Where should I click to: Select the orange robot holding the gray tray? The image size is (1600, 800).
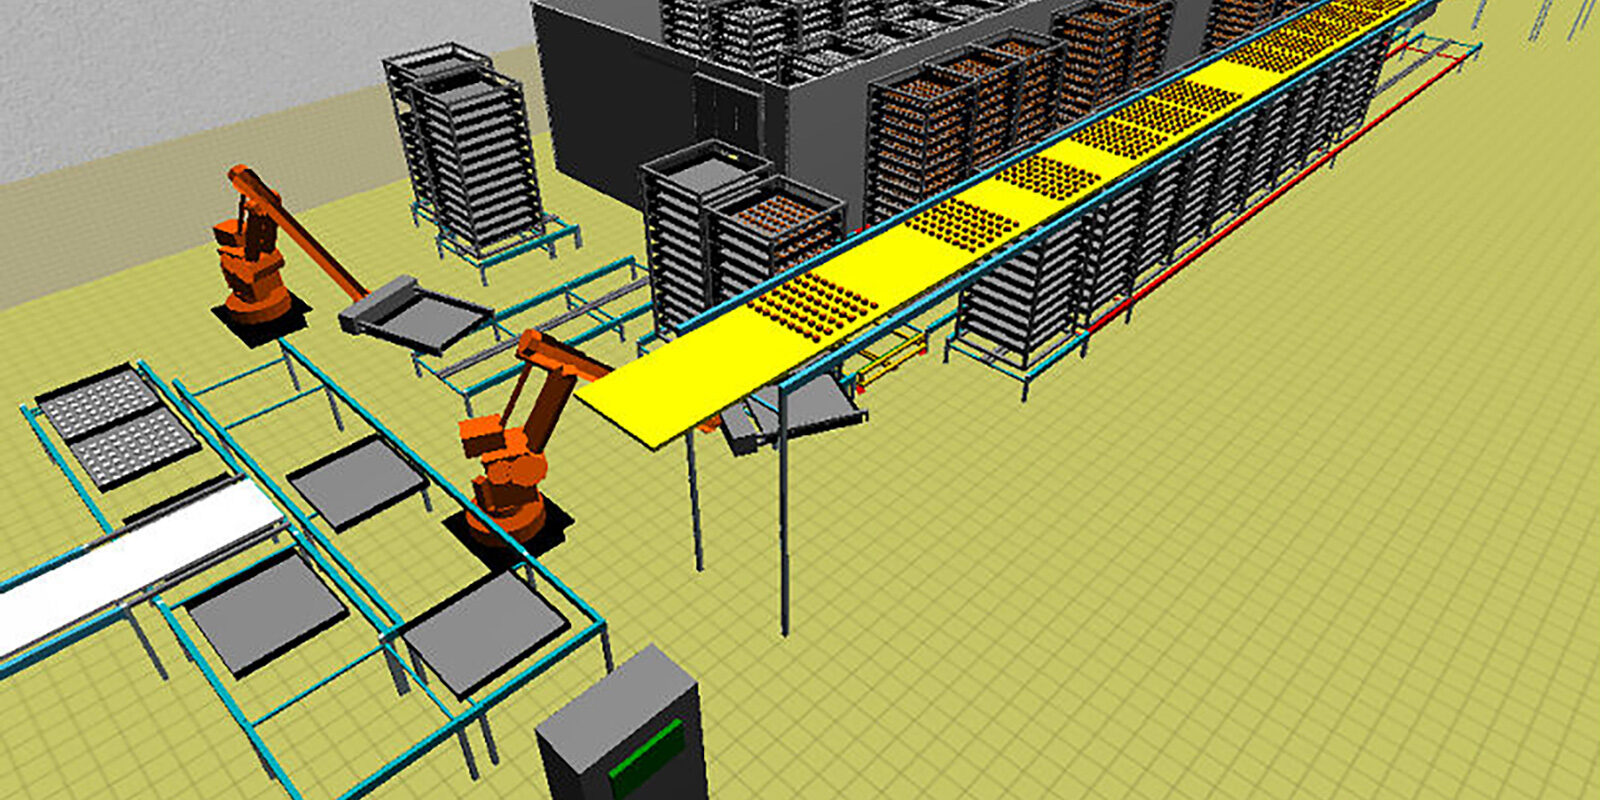pos(250,250)
